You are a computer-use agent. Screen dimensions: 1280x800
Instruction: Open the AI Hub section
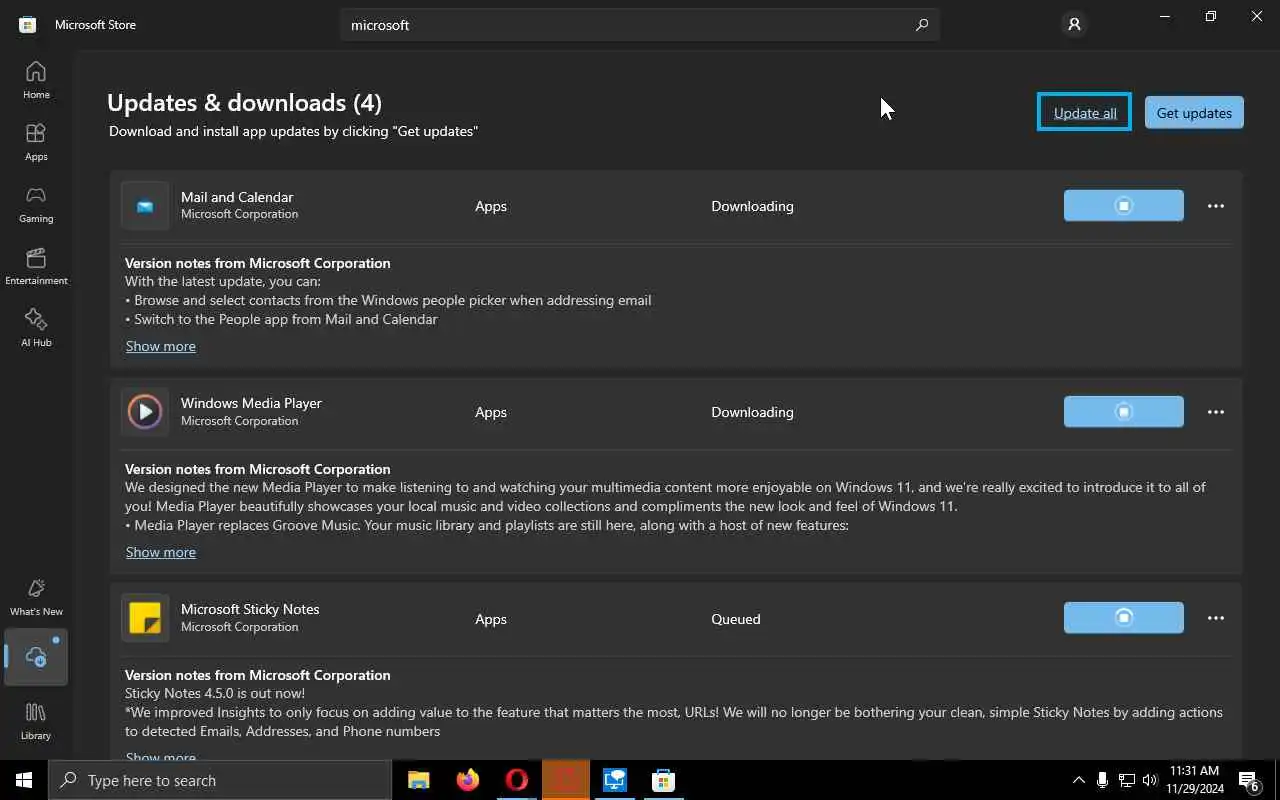pos(36,328)
